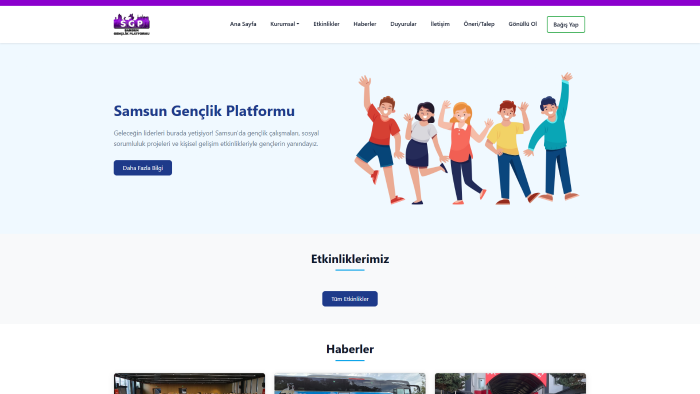Click the Bağış Yap button
This screenshot has height=394, width=700.
(x=566, y=25)
